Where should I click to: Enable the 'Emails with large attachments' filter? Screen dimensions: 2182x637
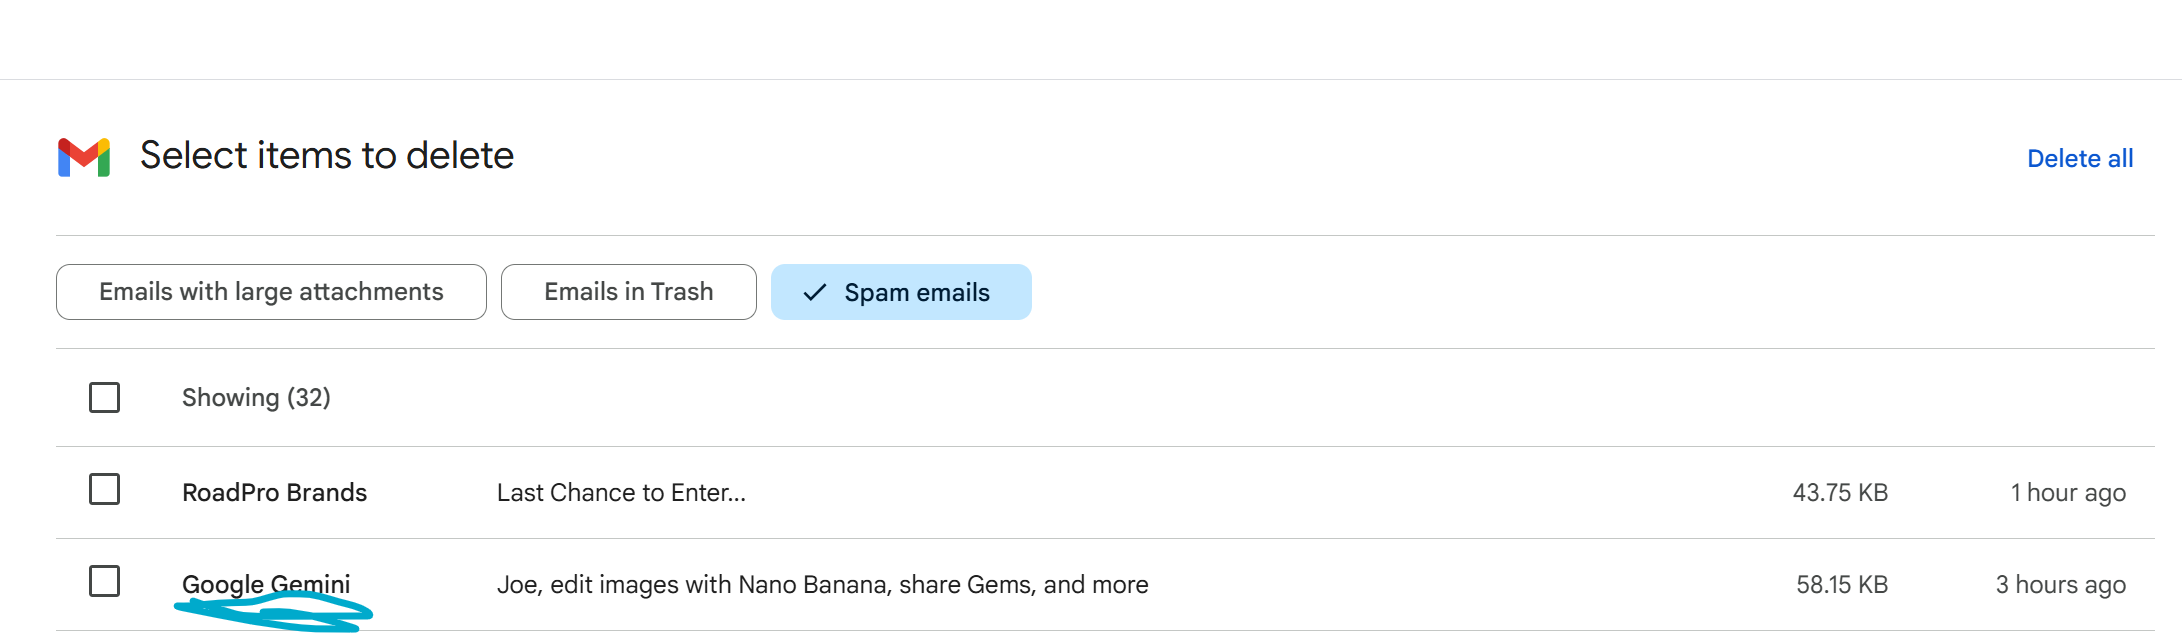(x=270, y=292)
